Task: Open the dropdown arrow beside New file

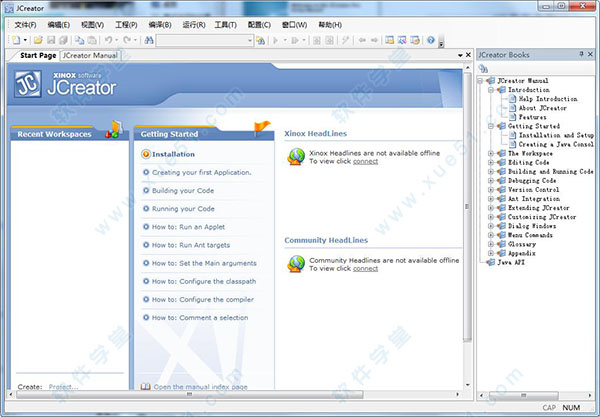Action: pyautogui.click(x=25, y=40)
